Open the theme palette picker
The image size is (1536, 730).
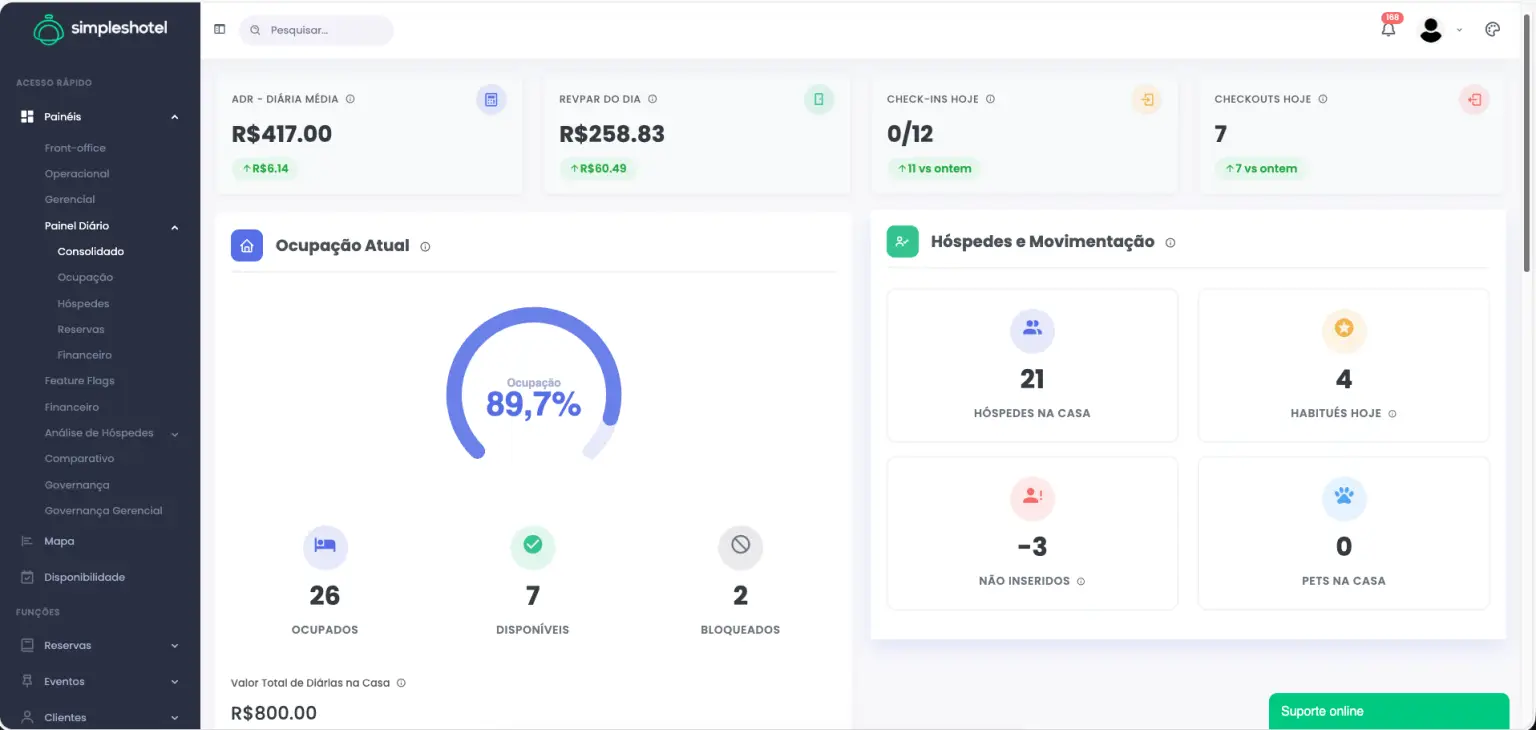click(1492, 29)
